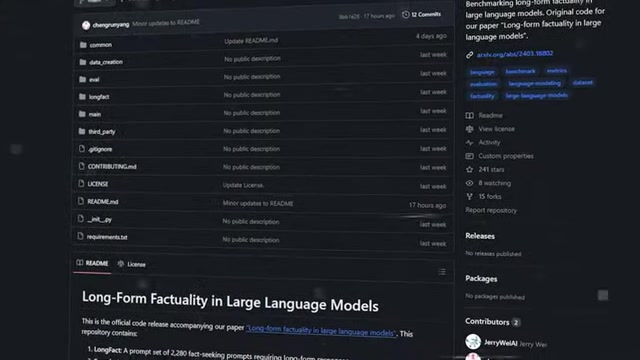This screenshot has height=360, width=640.
Task: Click the Readme book icon in sidebar
Action: pos(470,116)
